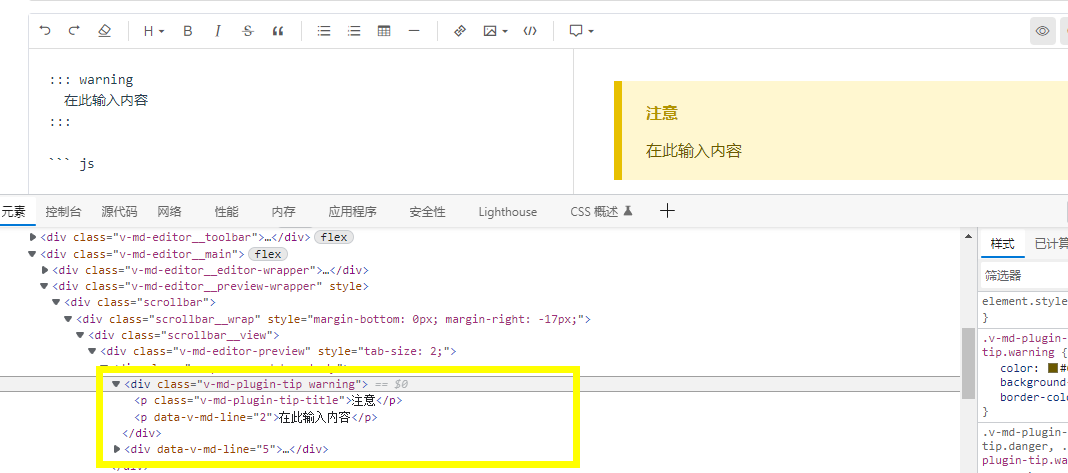The height and width of the screenshot is (473, 1068).
Task: Click 在此输入内容 text in the editor
Action: (x=106, y=101)
